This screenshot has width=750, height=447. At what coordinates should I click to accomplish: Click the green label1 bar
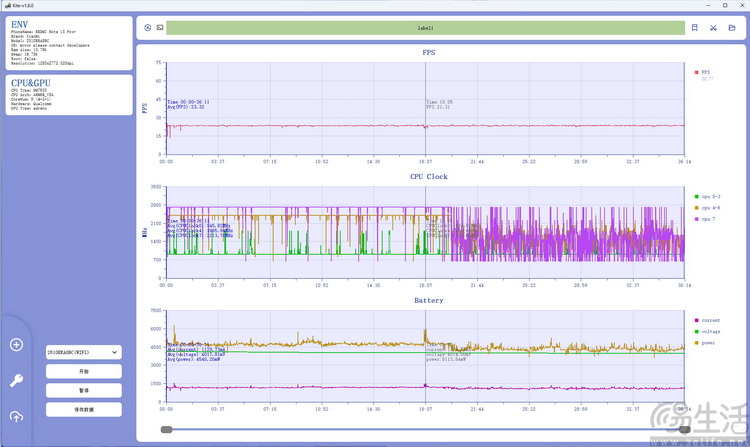[425, 28]
